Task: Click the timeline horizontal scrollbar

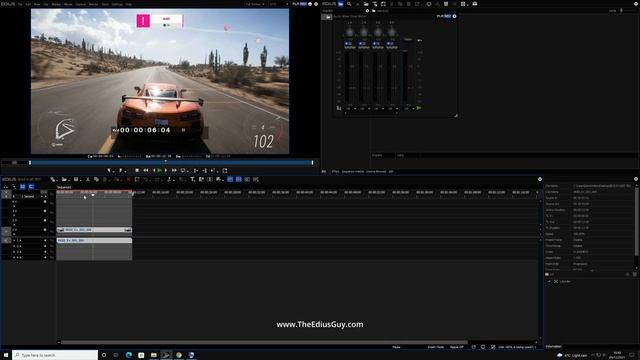Action: [x=264, y=342]
